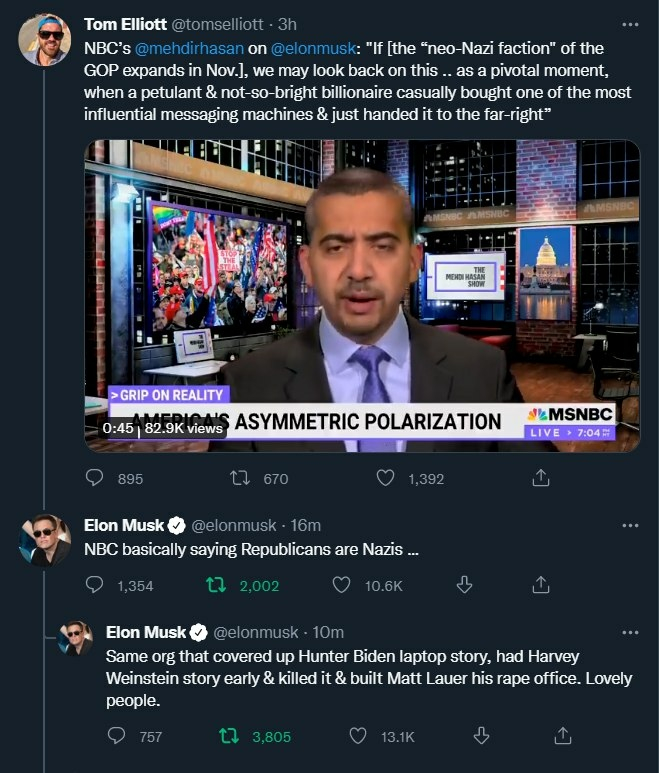
Task: Open more options on Musk's 10m tweet
Action: click(x=629, y=632)
